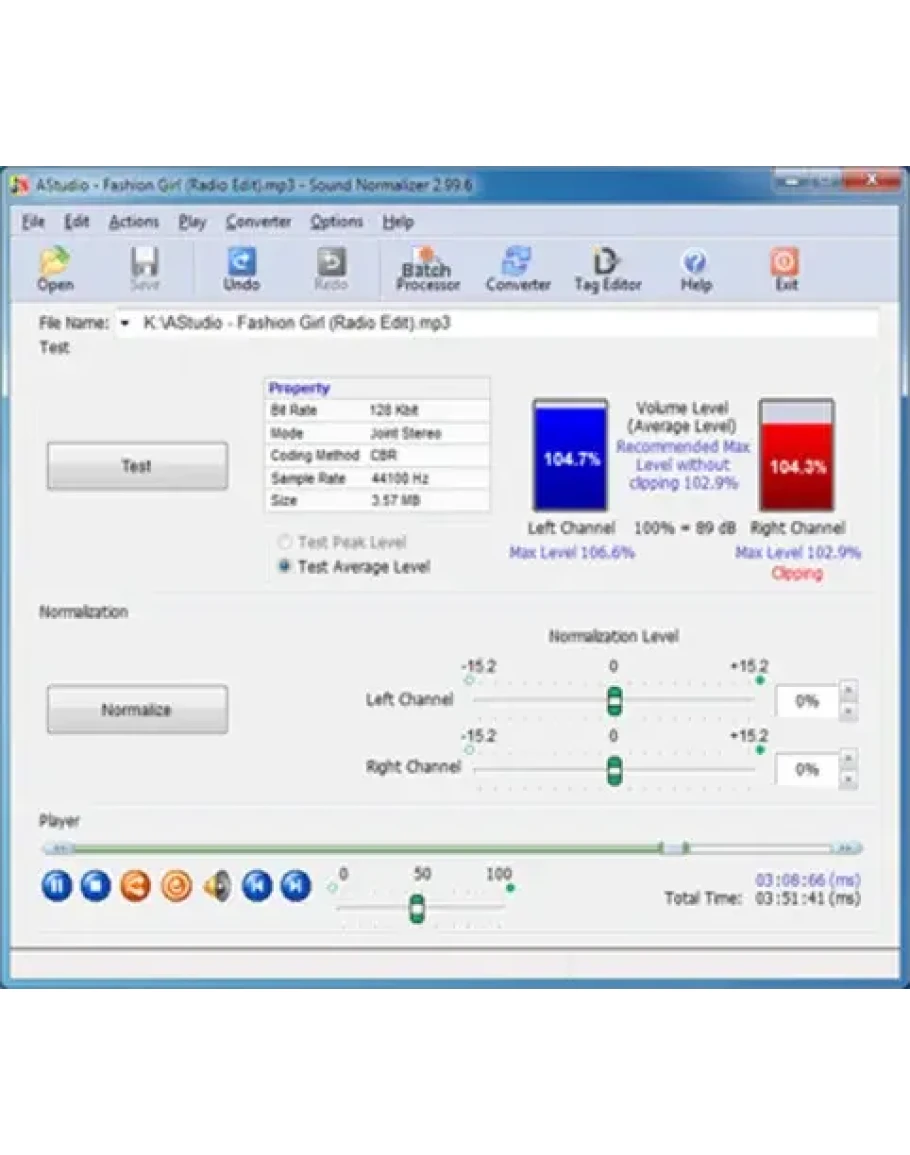Stop playback using the stop button
Image resolution: width=910 pixels, height=1155 pixels.
(x=95, y=885)
